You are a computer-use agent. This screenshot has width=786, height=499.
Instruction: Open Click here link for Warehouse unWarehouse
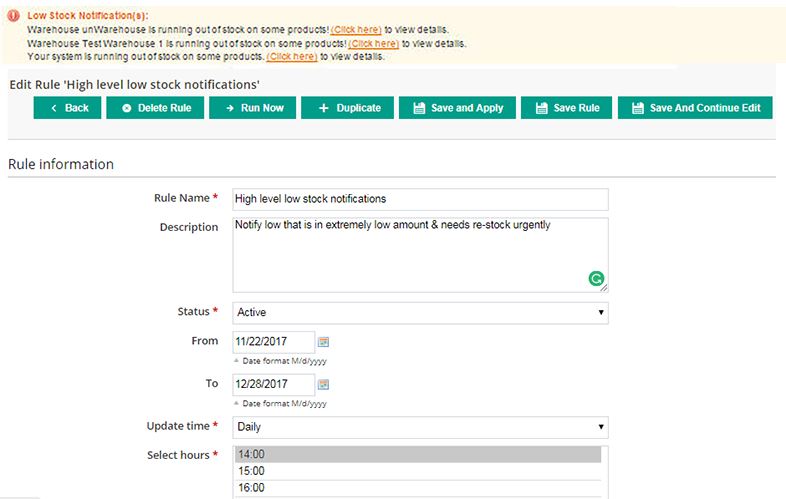click(357, 31)
